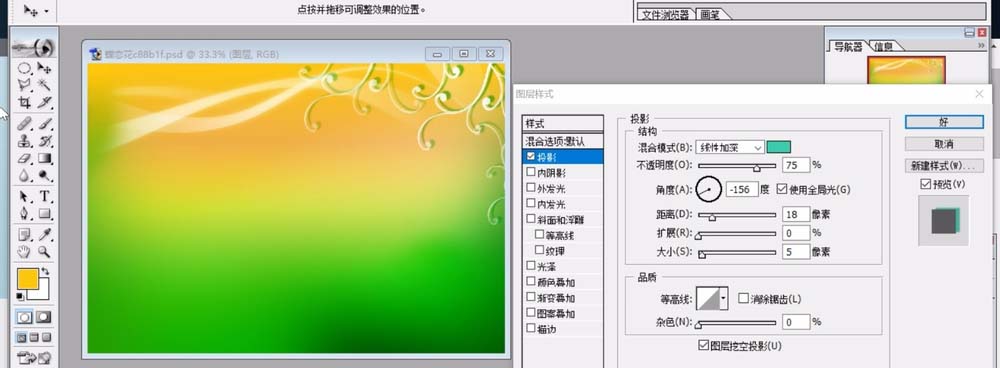Jump to ImageReady icon
The height and width of the screenshot is (368, 1000).
pyautogui.click(x=34, y=358)
